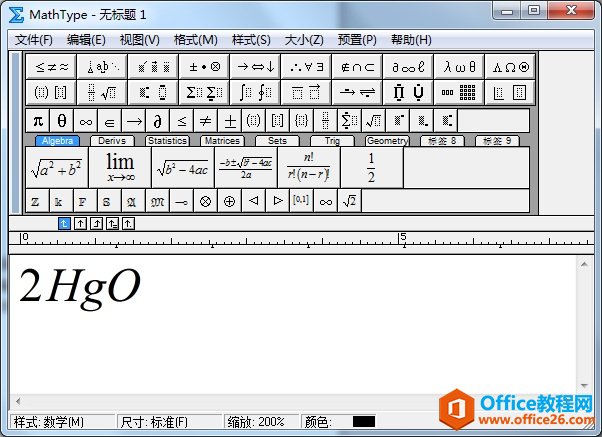The image size is (602, 437).
Task: Open the miscellaneous symbols palette (∂∞ℓ)
Action: click(408, 67)
